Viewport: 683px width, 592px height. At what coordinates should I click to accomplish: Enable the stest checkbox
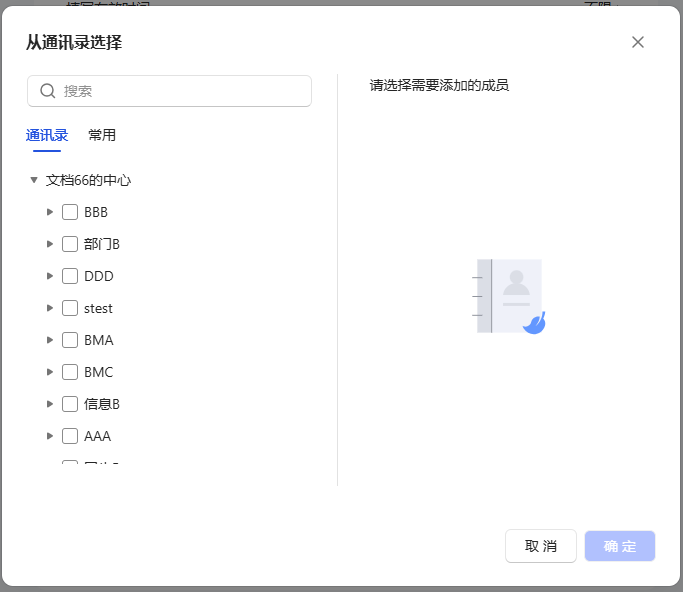tap(70, 308)
